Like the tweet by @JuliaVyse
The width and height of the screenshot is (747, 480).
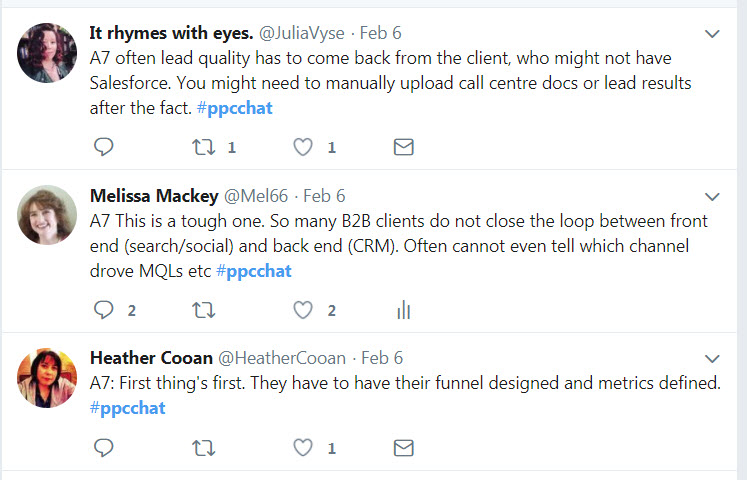(x=303, y=147)
